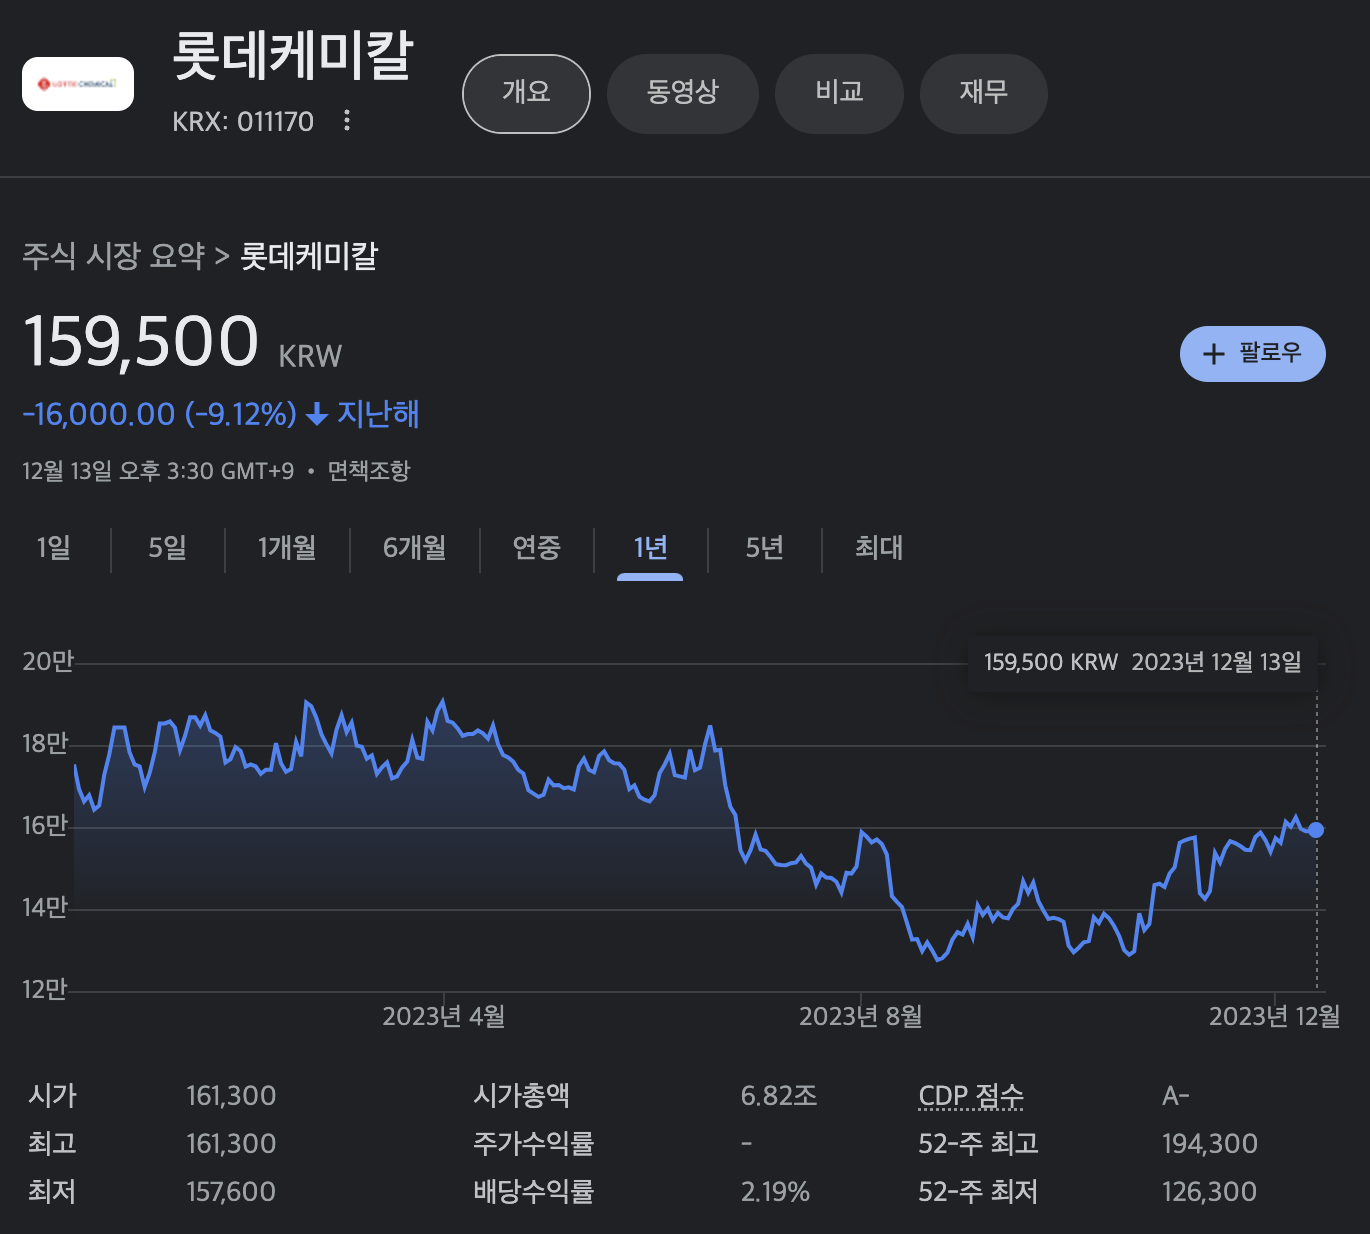Click the 시가총액 value 6.82조

click(779, 1096)
